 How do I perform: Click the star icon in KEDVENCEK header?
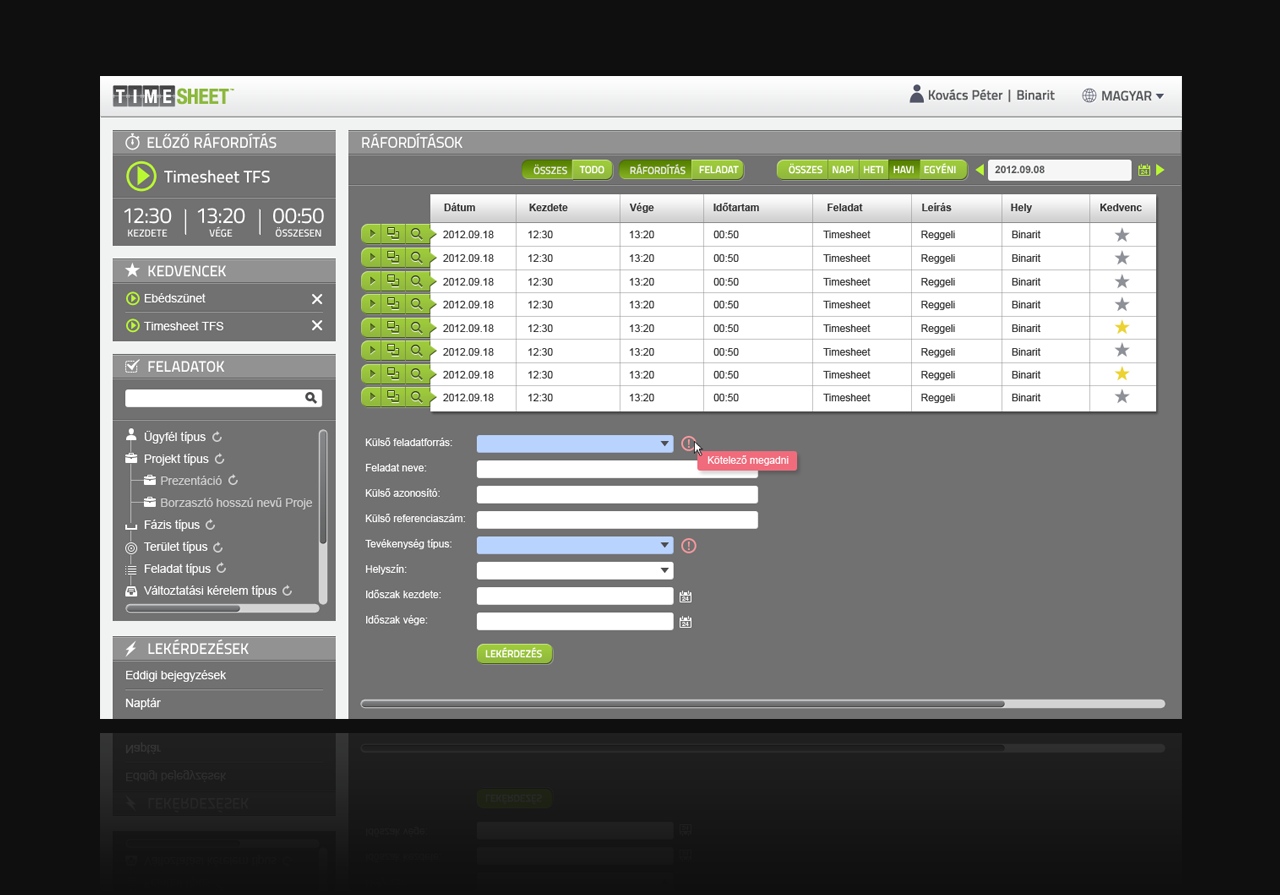click(x=132, y=271)
